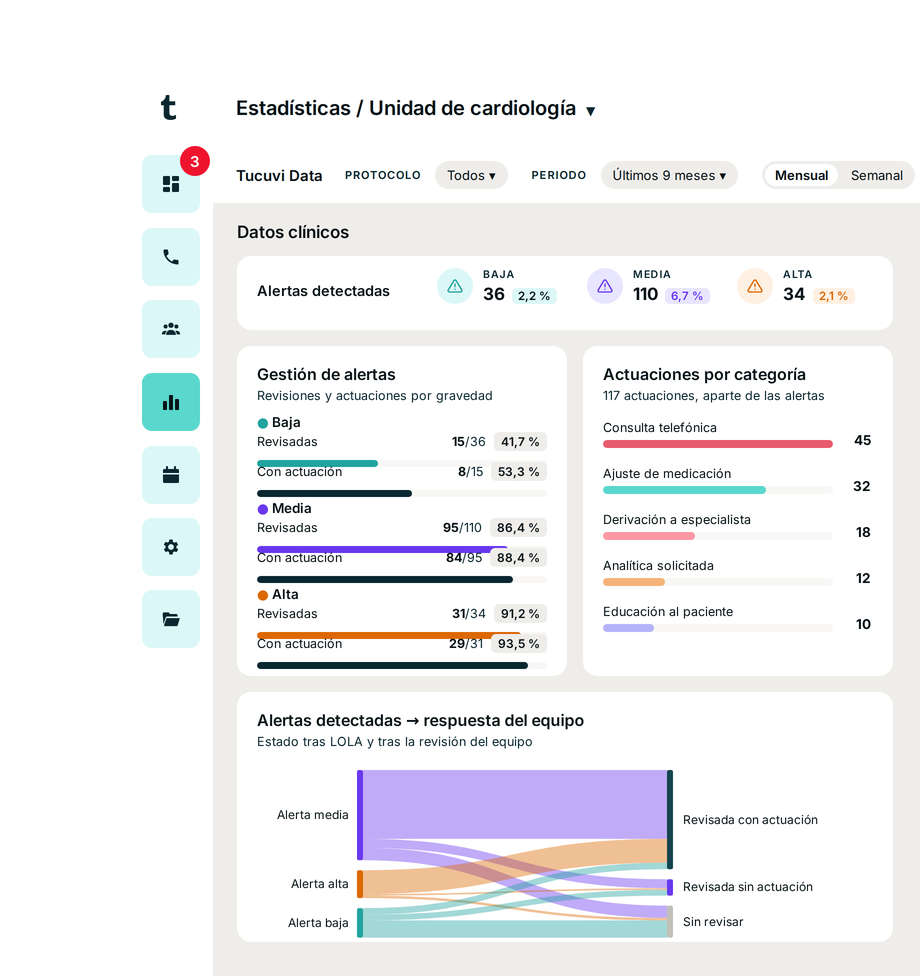Image resolution: width=920 pixels, height=976 pixels.
Task: Click the 'Gestión de alertas' card title
Action: (x=326, y=375)
